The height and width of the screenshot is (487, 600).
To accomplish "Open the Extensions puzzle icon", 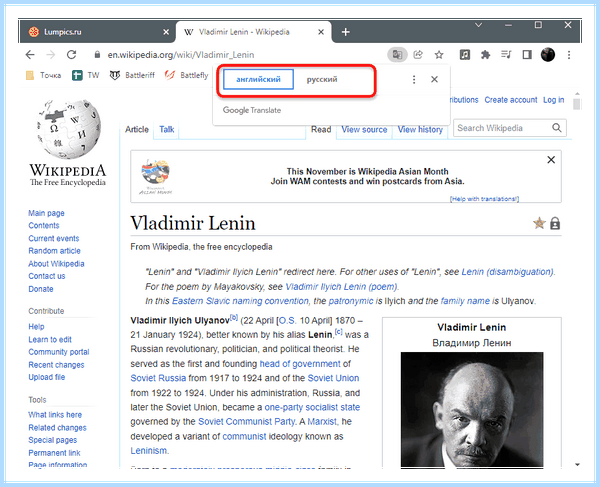I will pyautogui.click(x=485, y=55).
